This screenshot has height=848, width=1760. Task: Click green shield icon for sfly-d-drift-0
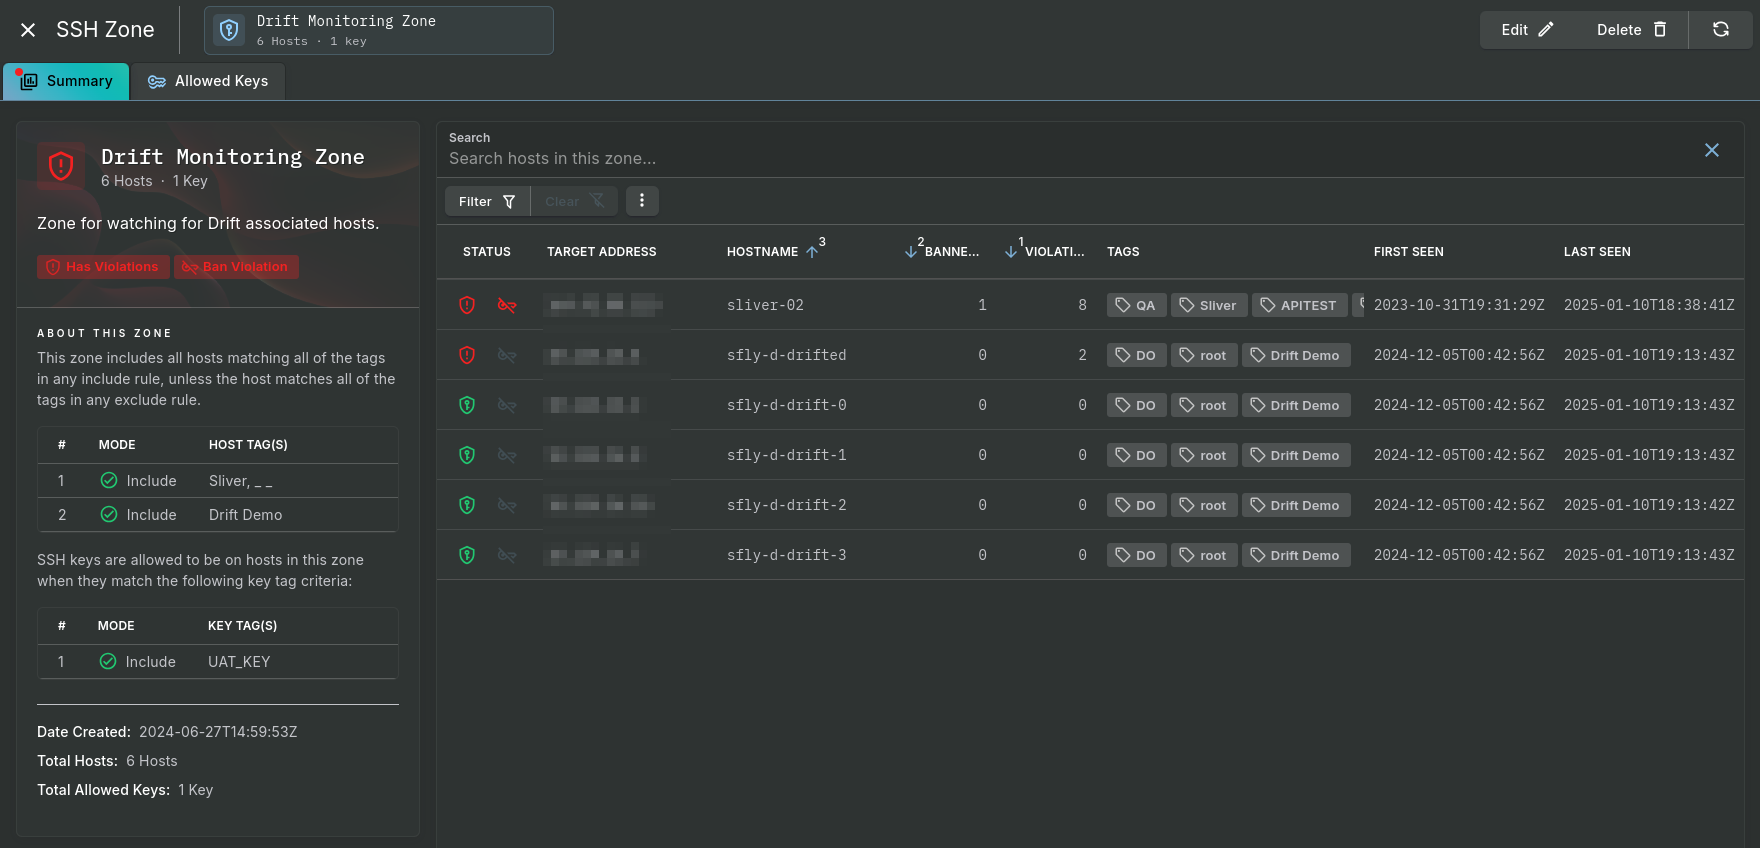467,405
